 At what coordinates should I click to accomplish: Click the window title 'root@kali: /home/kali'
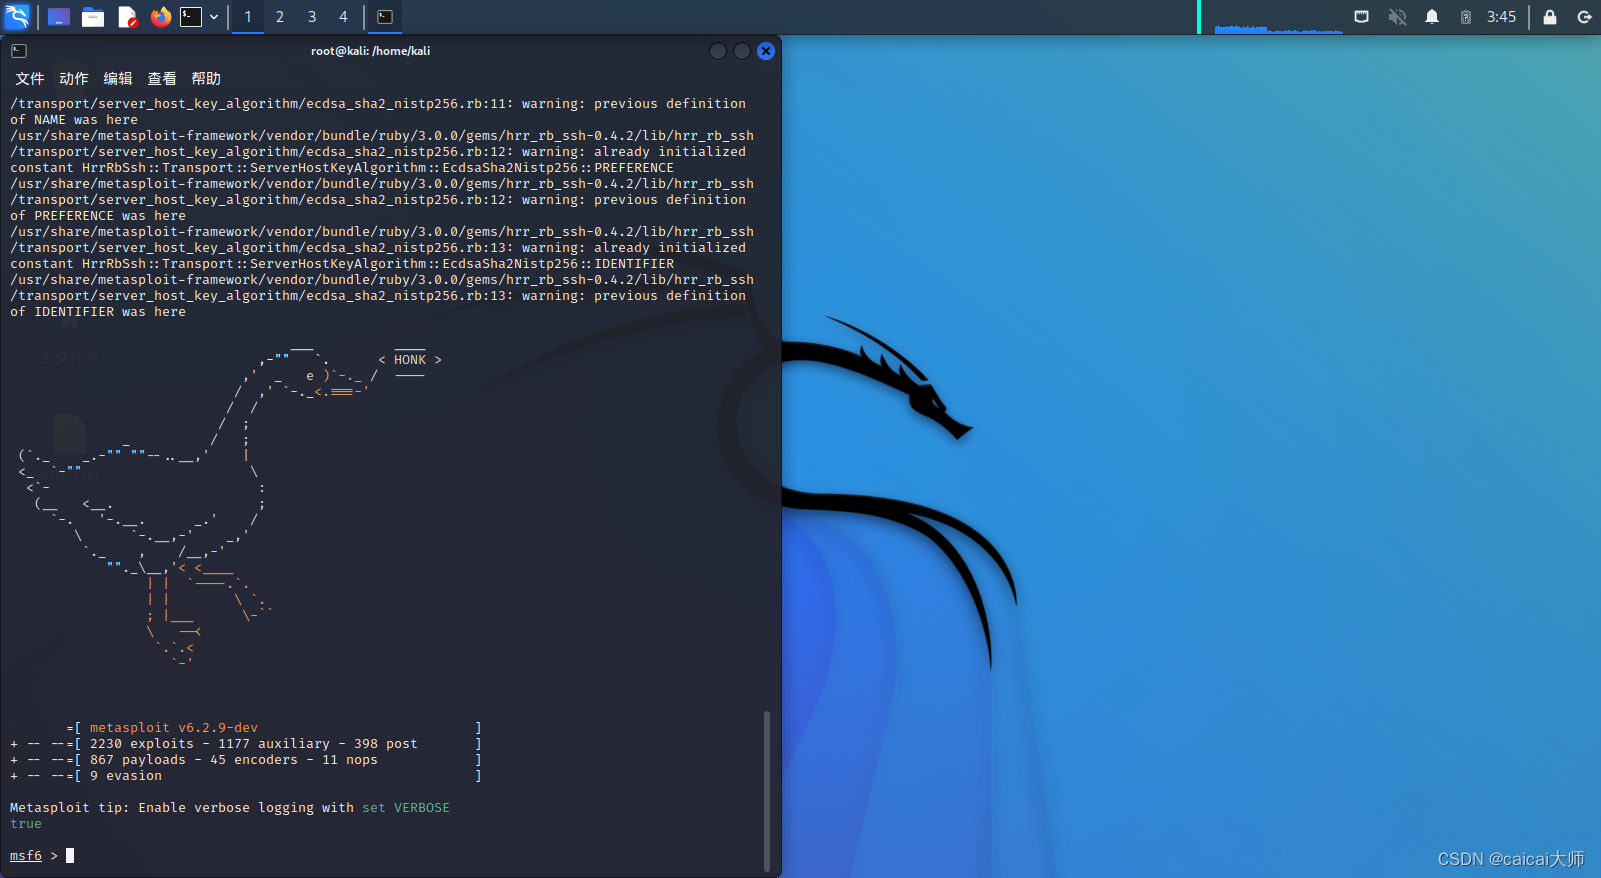tap(371, 51)
